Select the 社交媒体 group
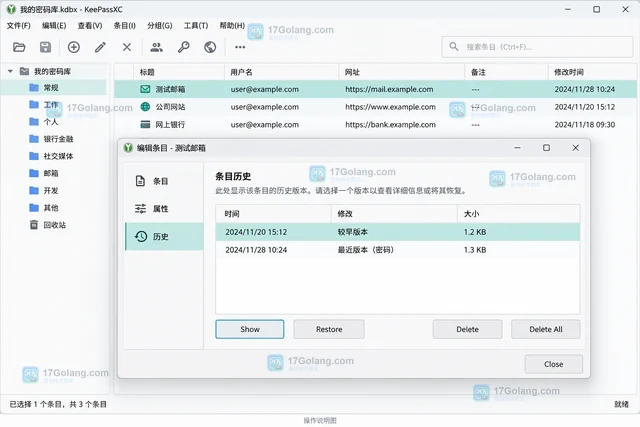The image size is (640, 427). point(58,156)
